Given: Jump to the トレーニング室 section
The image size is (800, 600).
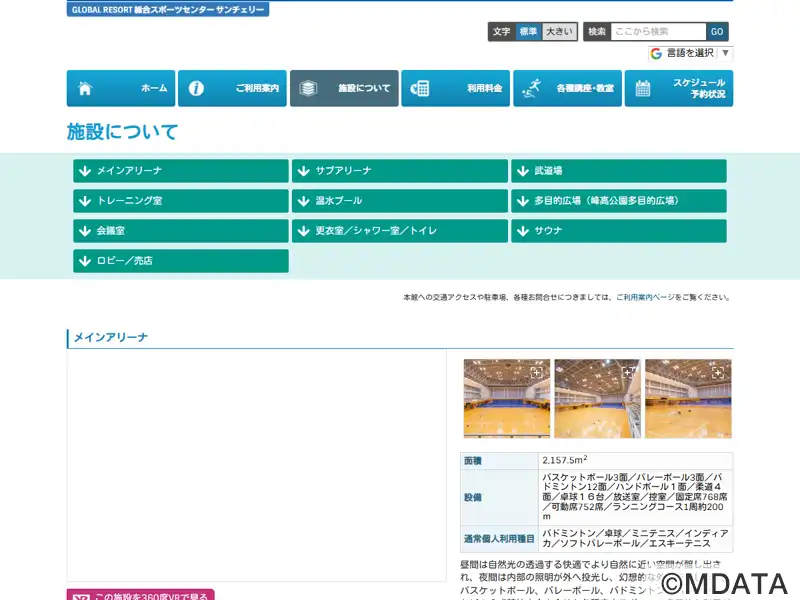Looking at the screenshot, I should [181, 201].
